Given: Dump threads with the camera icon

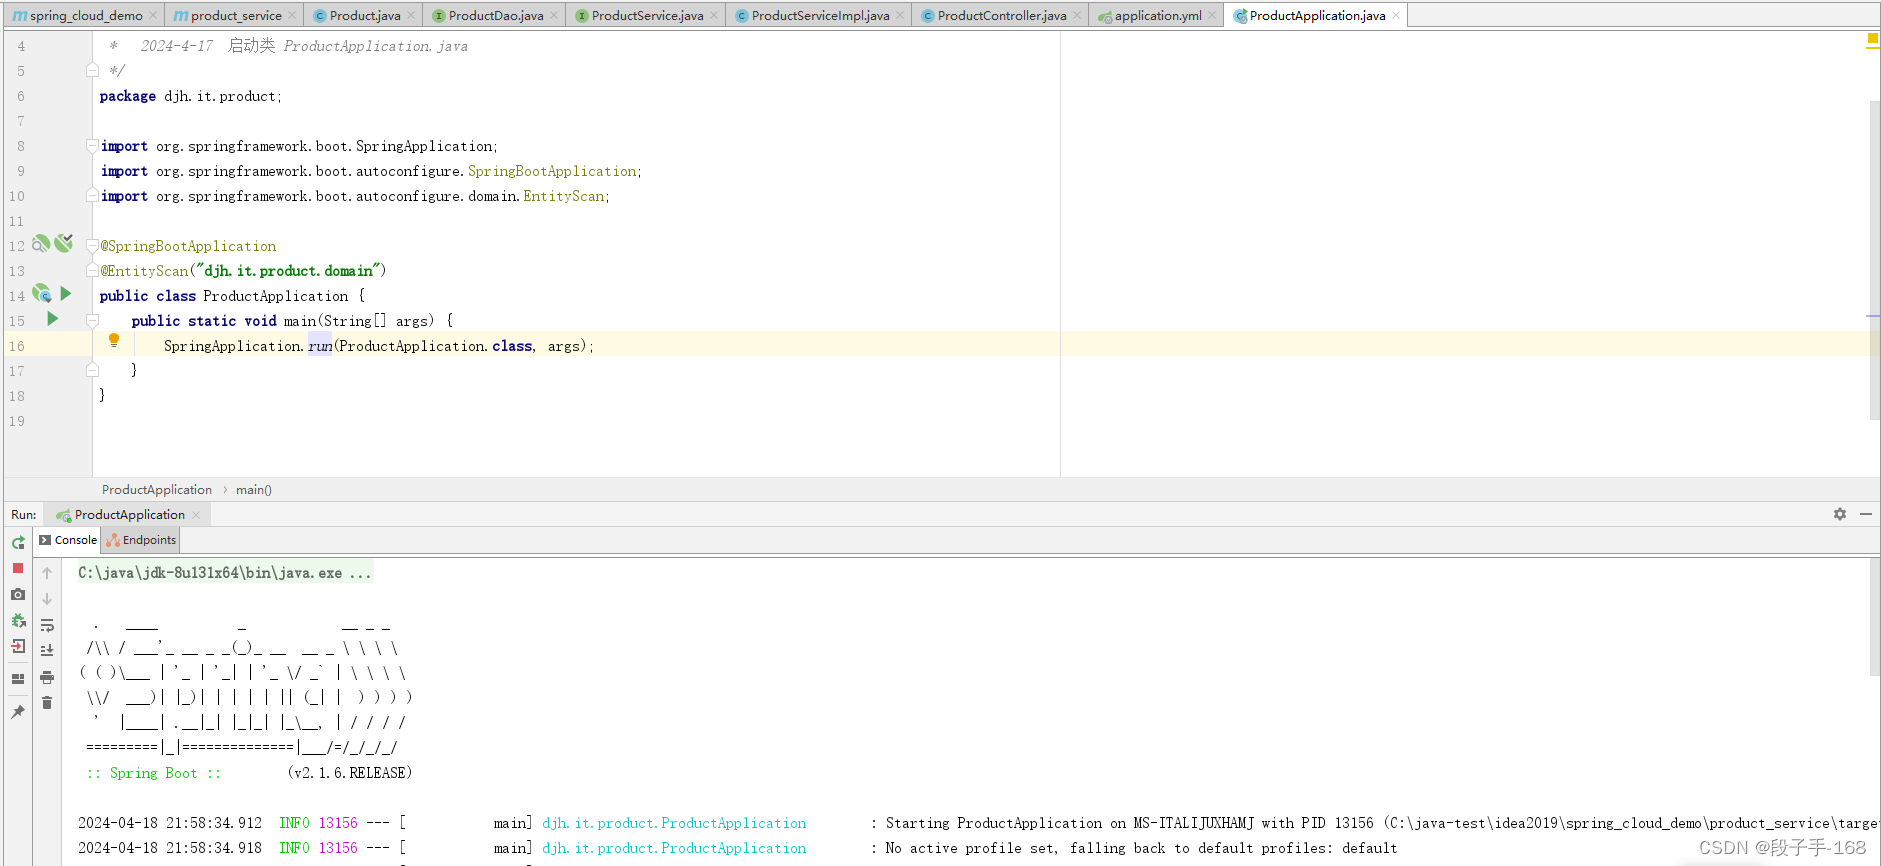Looking at the screenshot, I should (x=18, y=594).
